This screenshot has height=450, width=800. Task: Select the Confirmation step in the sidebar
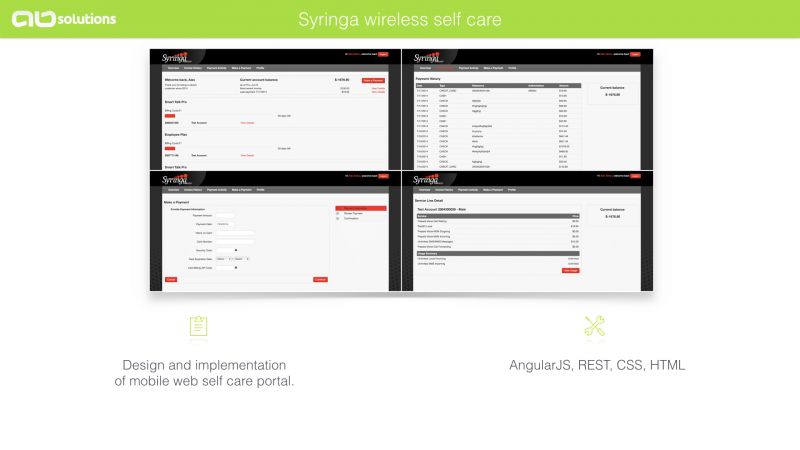351,218
